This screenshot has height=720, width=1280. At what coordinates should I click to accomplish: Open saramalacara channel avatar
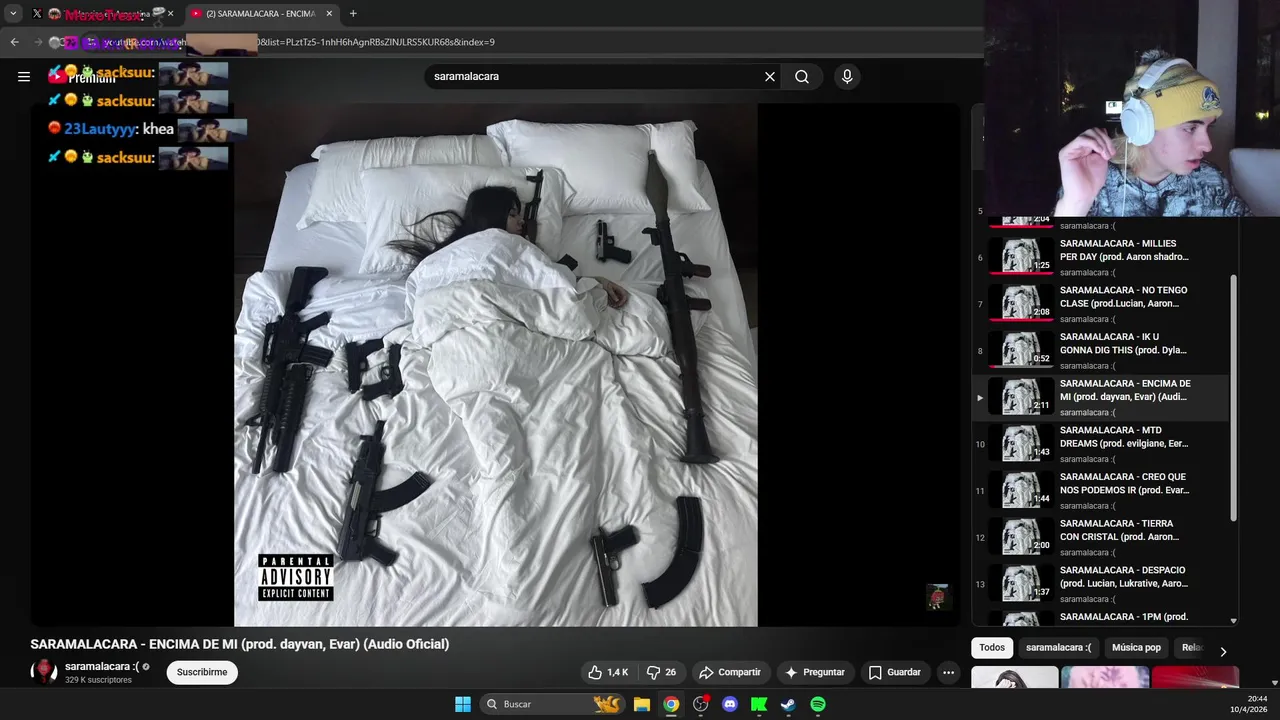(44, 672)
